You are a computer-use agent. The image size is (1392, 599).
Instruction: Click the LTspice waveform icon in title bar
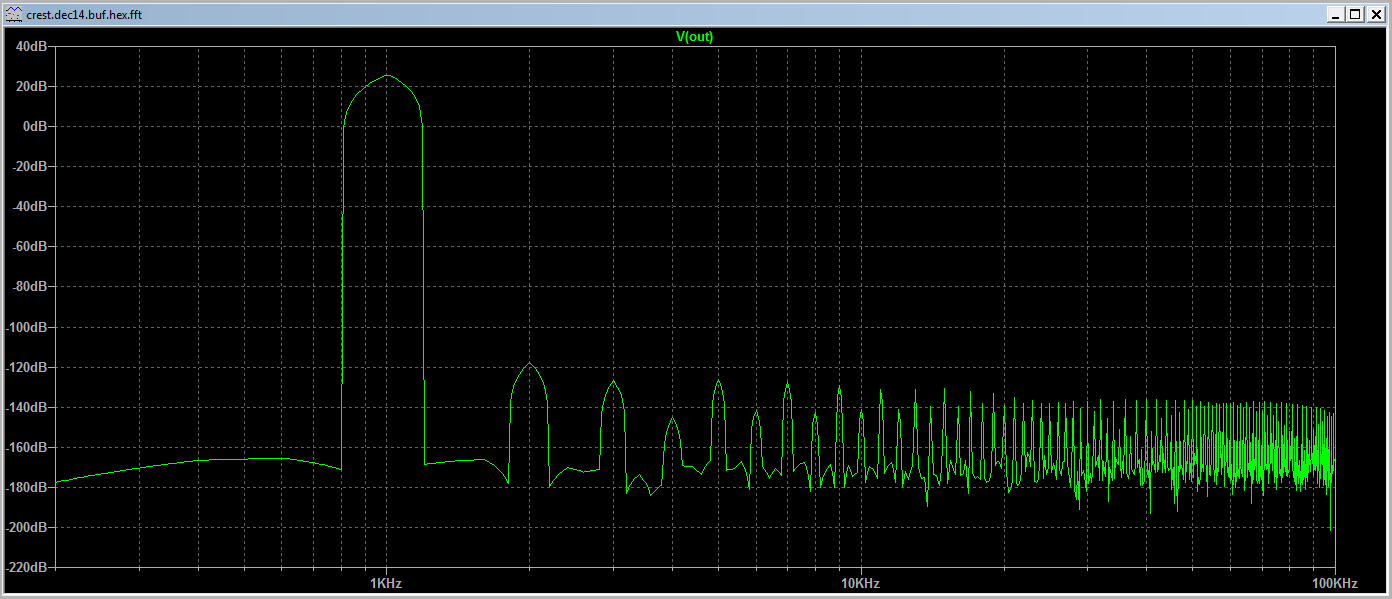click(13, 15)
